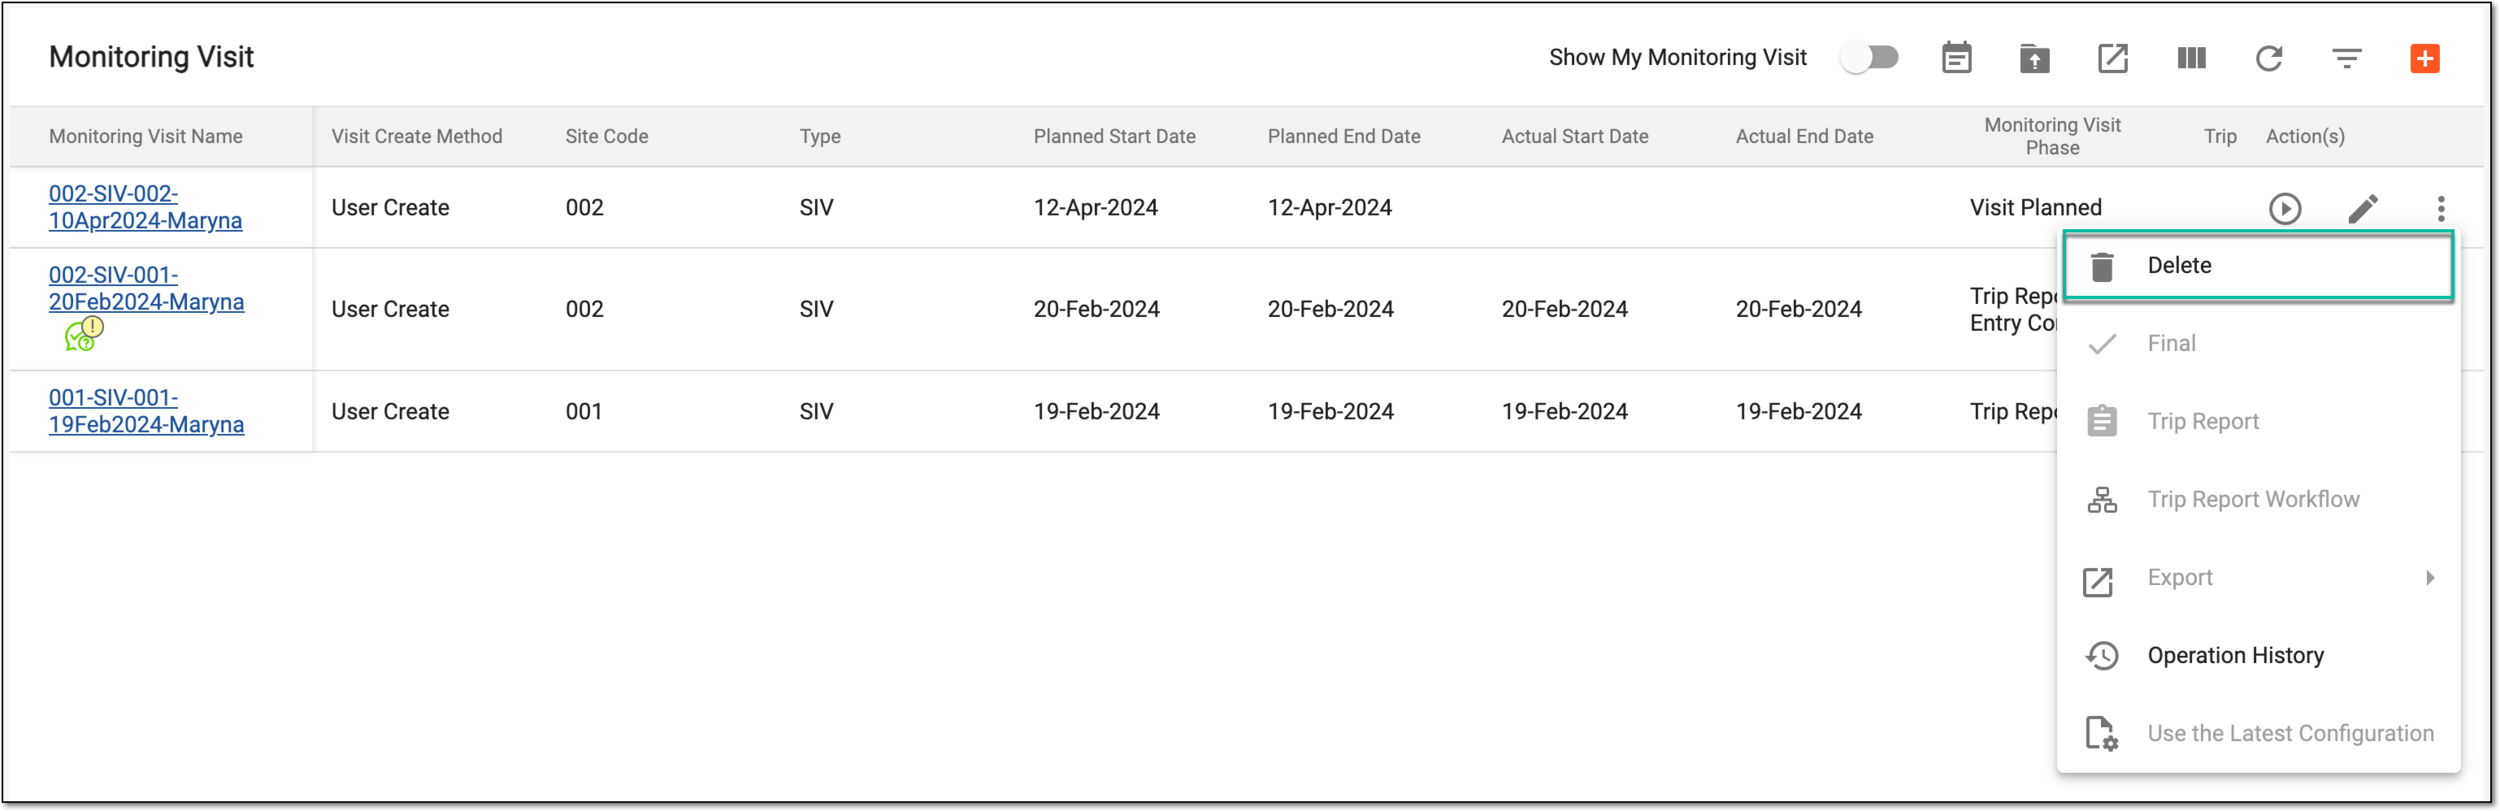
Task: Click the workflow diagram icon in menu
Action: [2102, 500]
